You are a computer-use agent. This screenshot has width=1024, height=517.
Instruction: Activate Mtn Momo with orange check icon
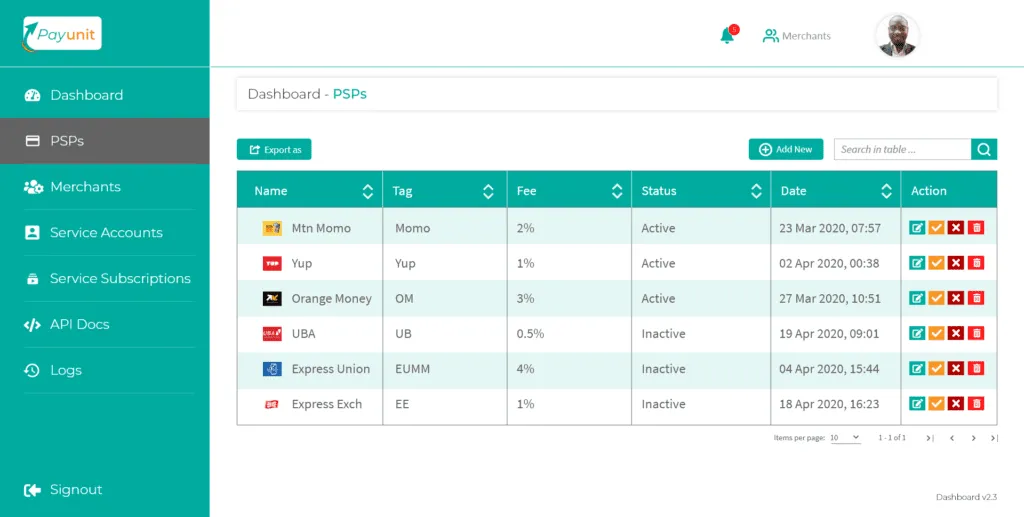[936, 228]
